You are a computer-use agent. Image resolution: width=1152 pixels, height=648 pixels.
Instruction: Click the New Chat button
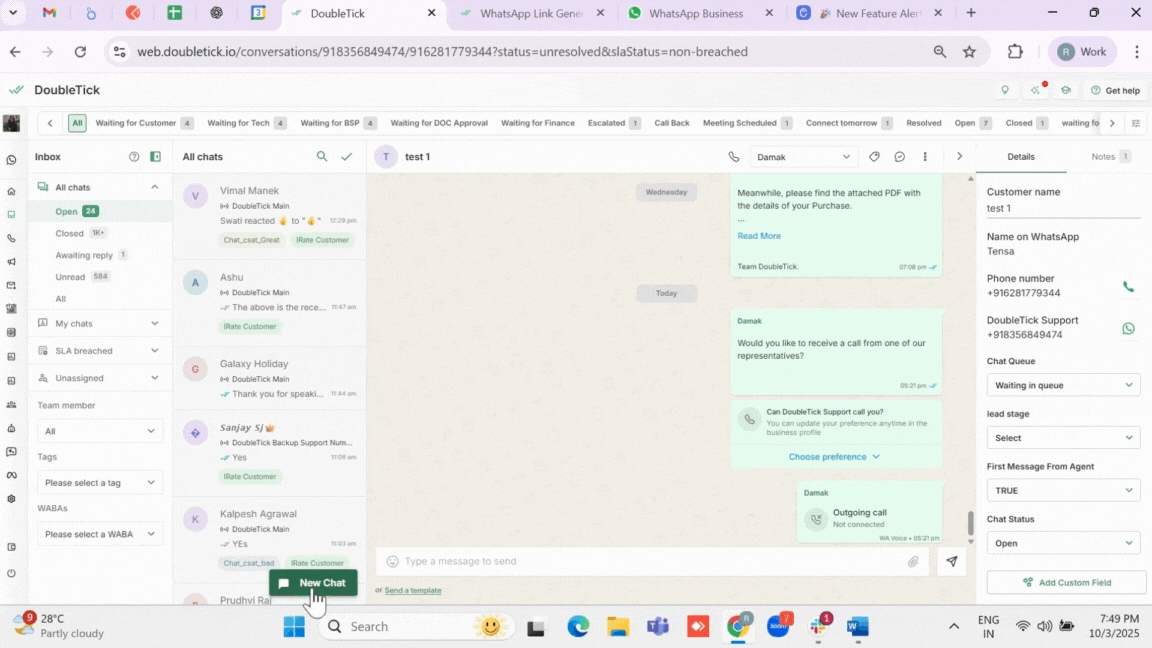click(313, 583)
